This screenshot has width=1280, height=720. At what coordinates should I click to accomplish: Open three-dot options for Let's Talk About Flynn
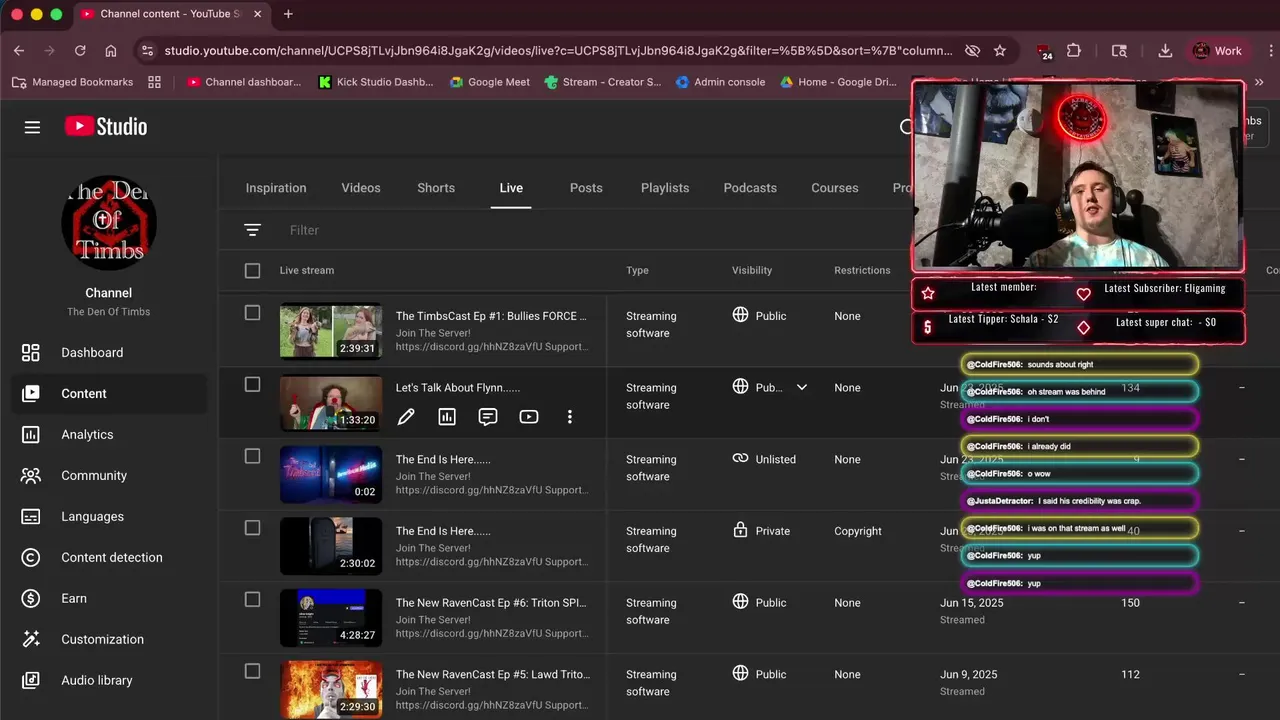(570, 417)
